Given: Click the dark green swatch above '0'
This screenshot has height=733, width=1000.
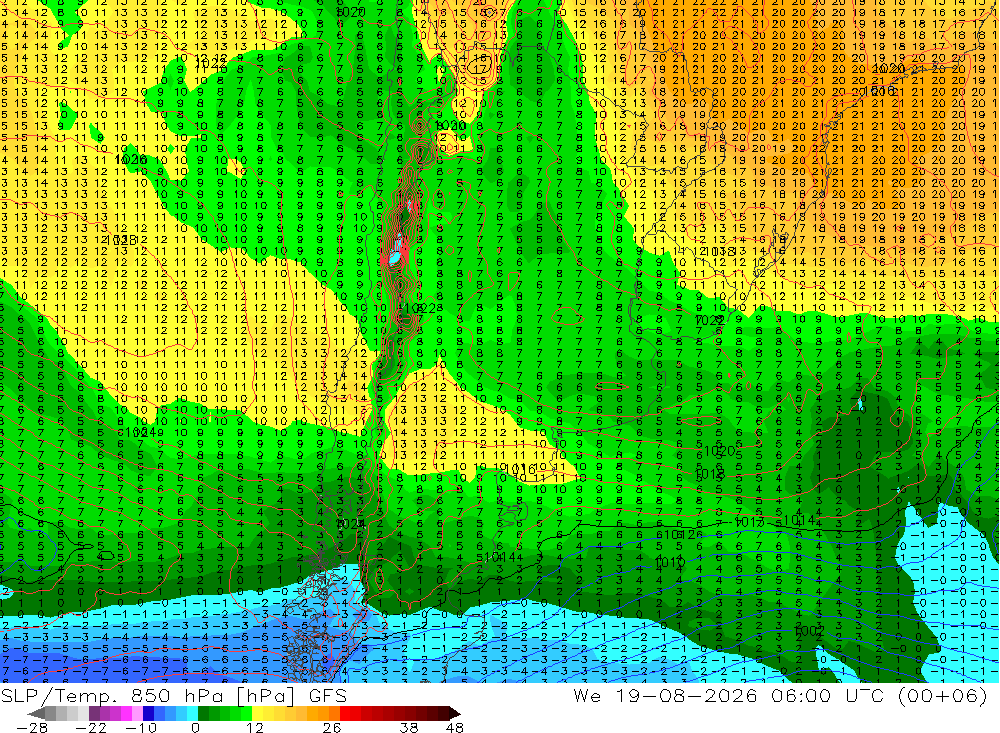Looking at the screenshot, I should (203, 713).
